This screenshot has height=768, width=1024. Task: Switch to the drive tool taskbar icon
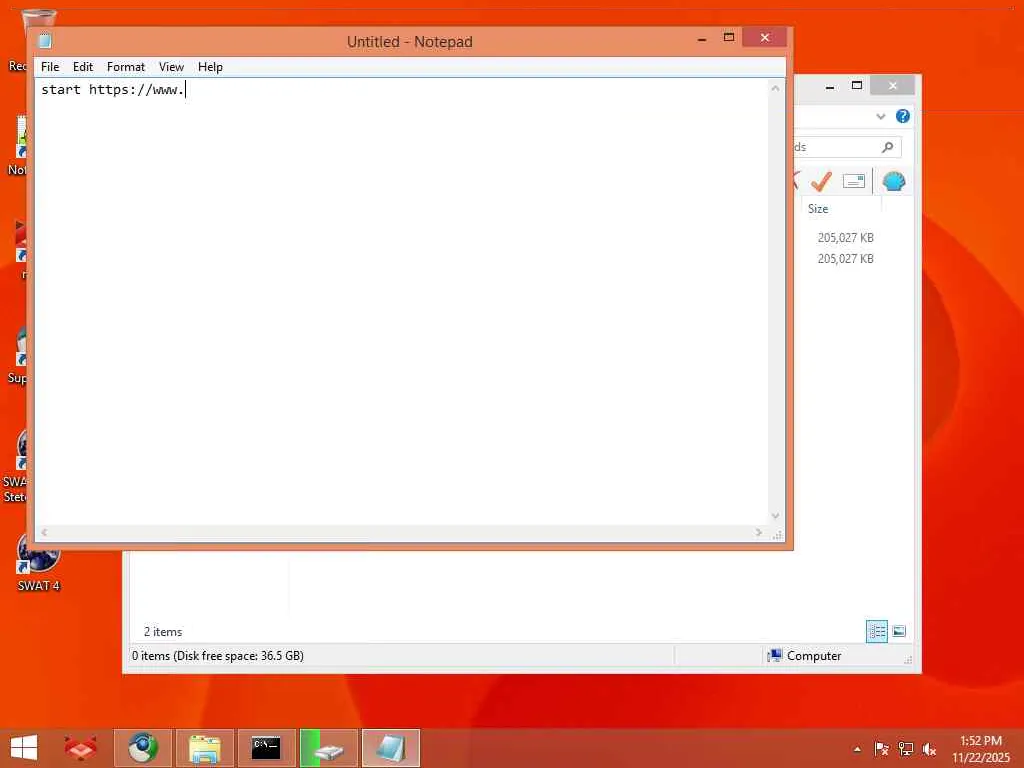click(x=328, y=748)
